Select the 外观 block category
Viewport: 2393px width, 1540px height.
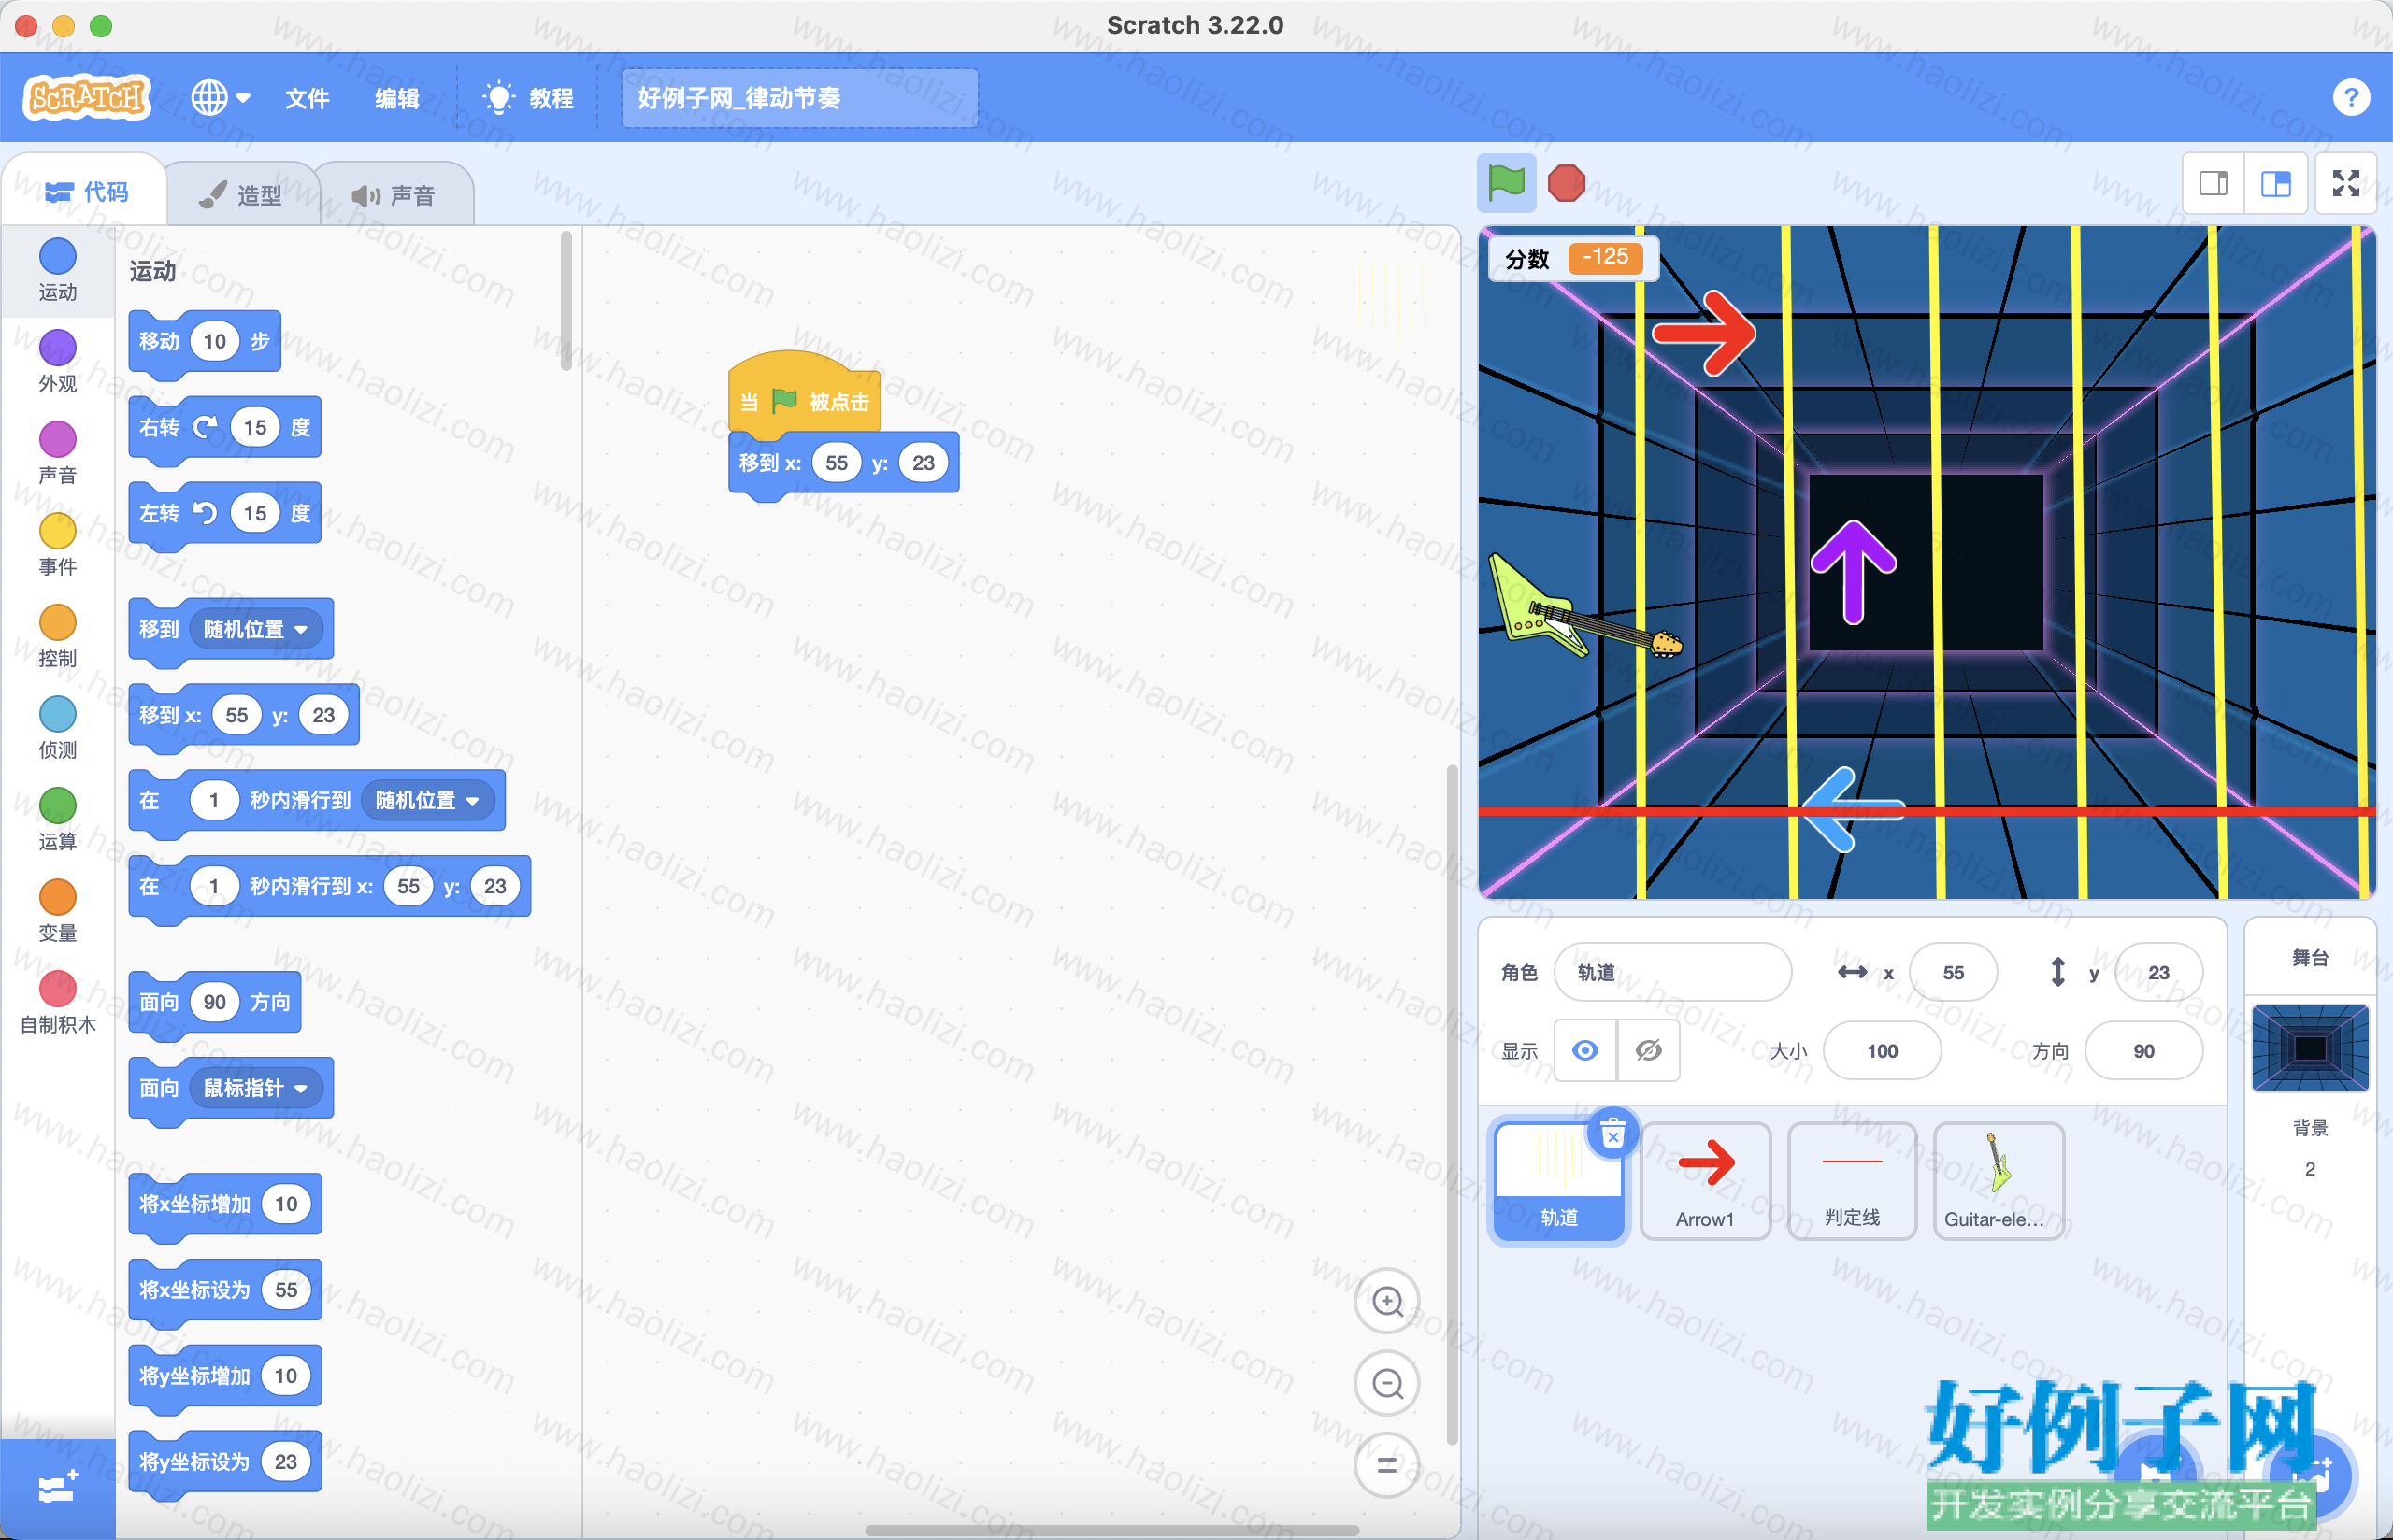click(x=57, y=361)
